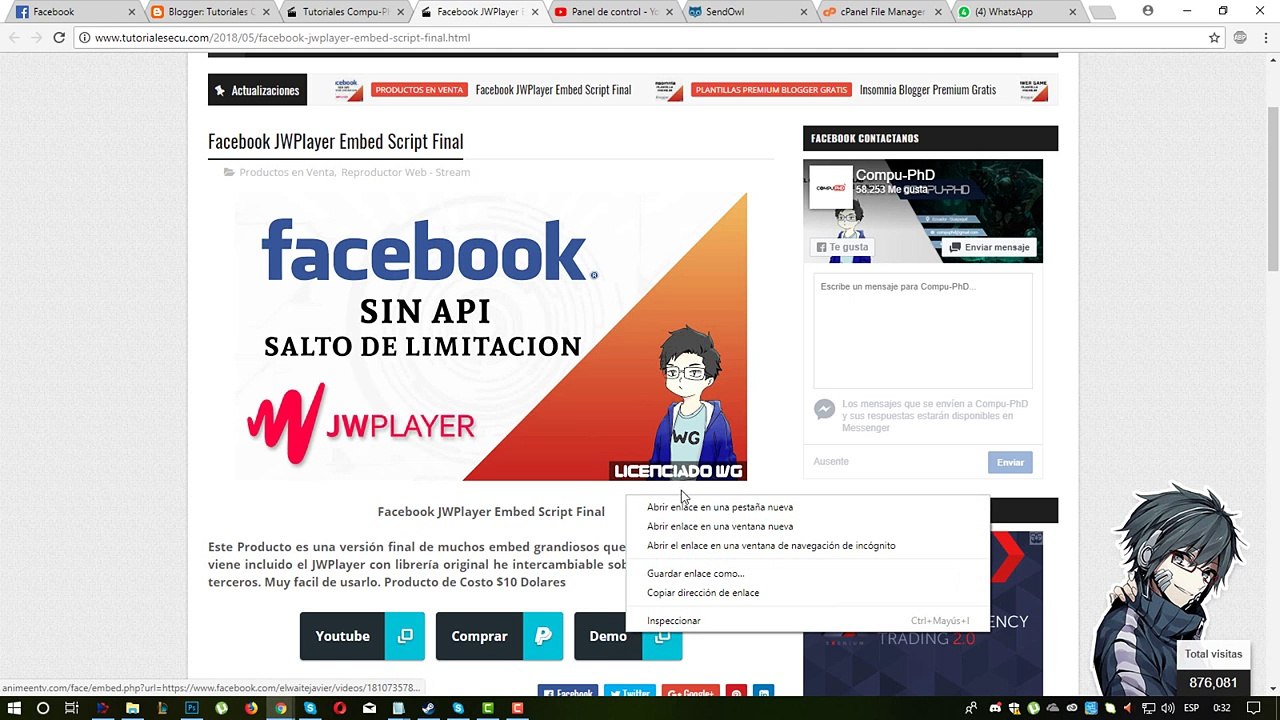Click the Facebook JWPlayer banner image
Viewport: 1280px width, 720px height.
pyautogui.click(x=491, y=337)
